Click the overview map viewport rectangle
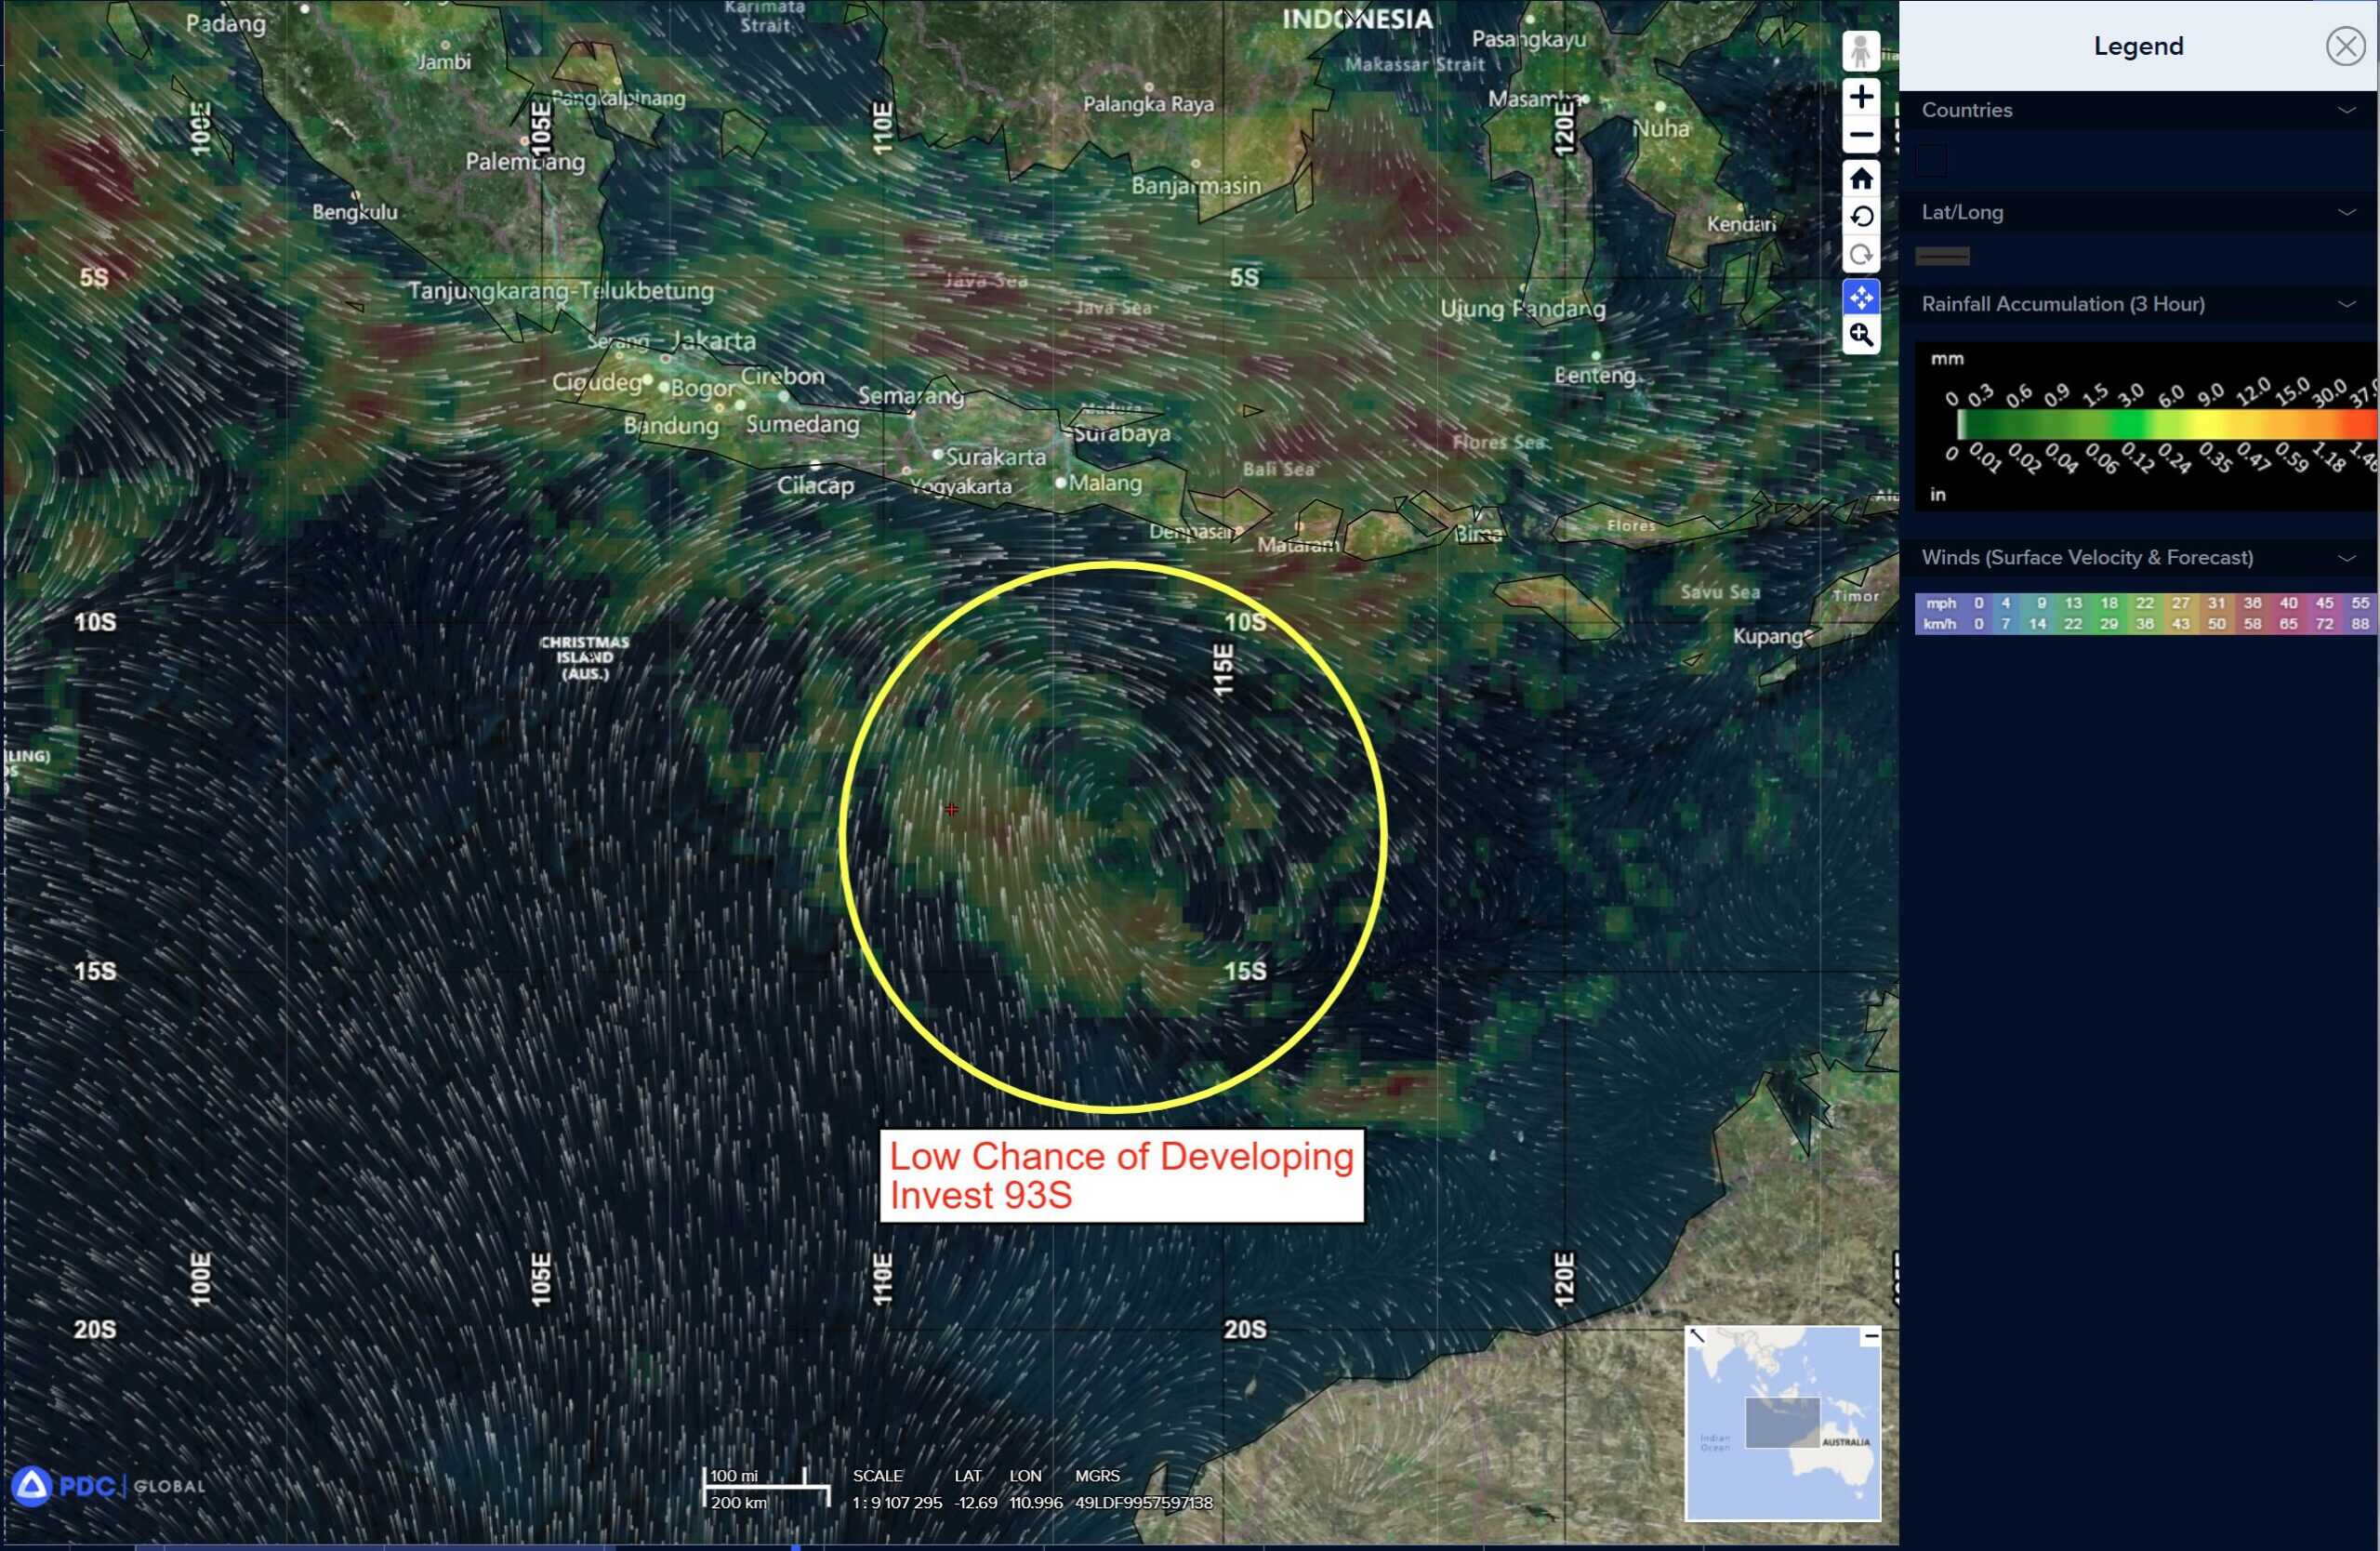Viewport: 2380px width, 1551px height. coord(1782,1422)
